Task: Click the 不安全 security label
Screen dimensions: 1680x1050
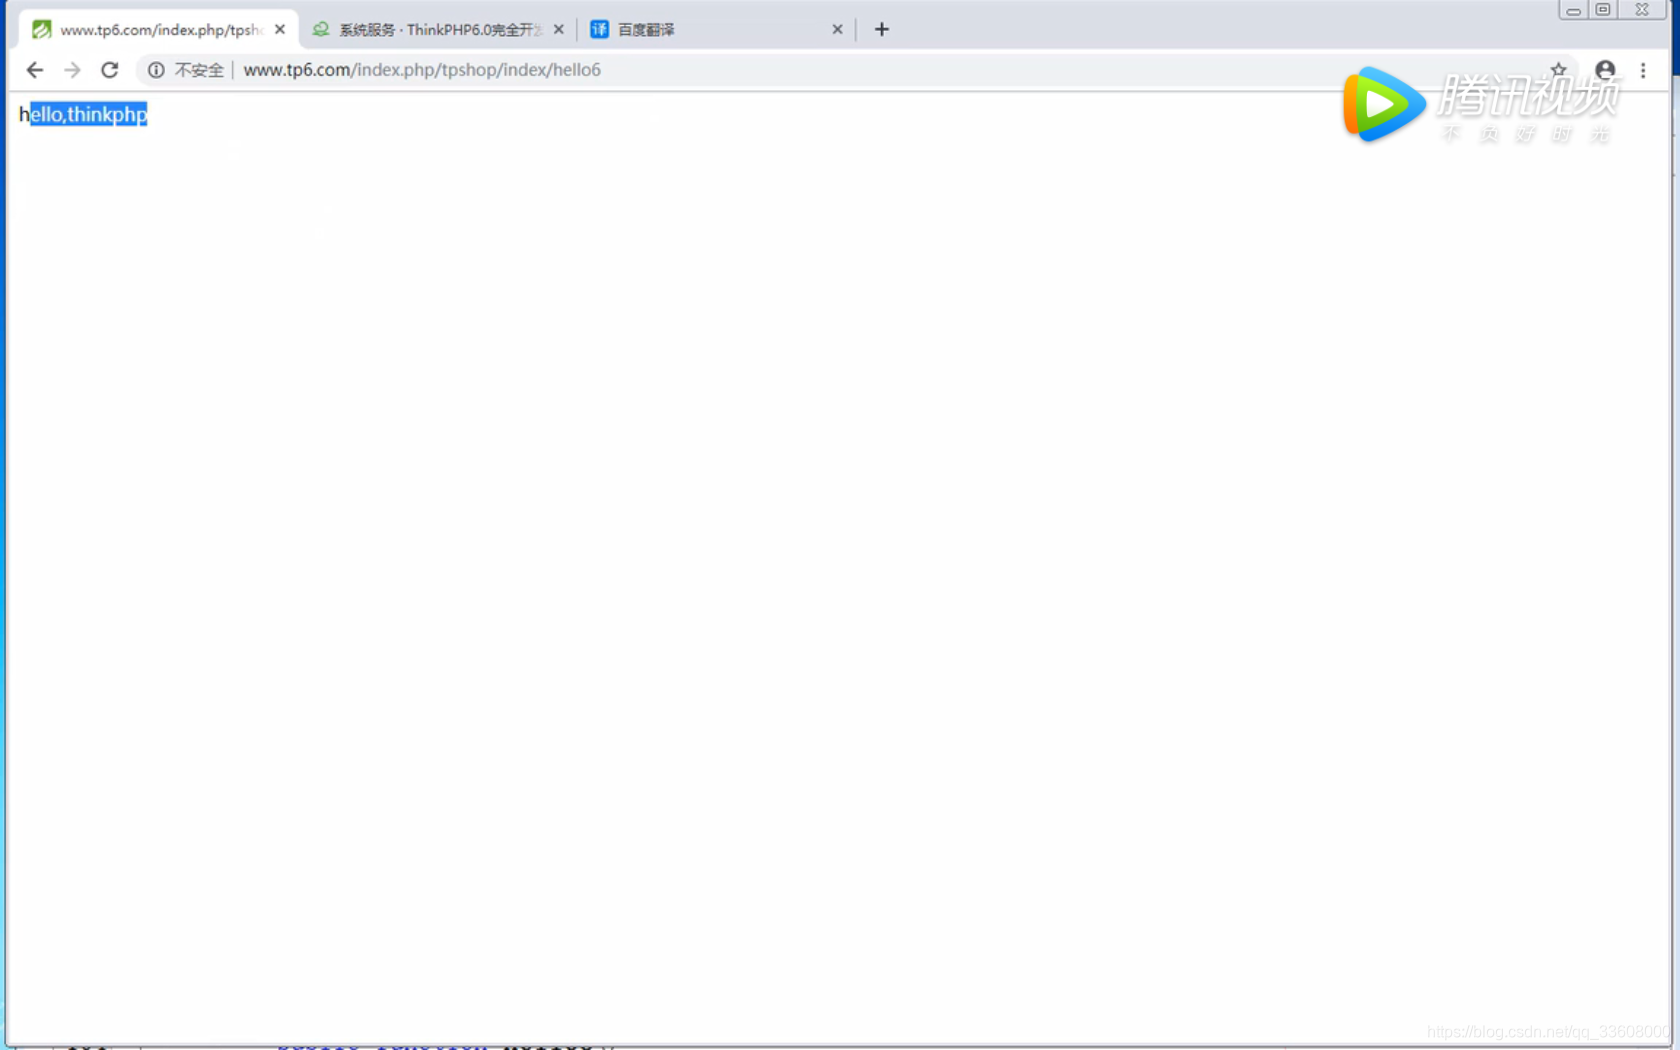Action: coord(199,70)
